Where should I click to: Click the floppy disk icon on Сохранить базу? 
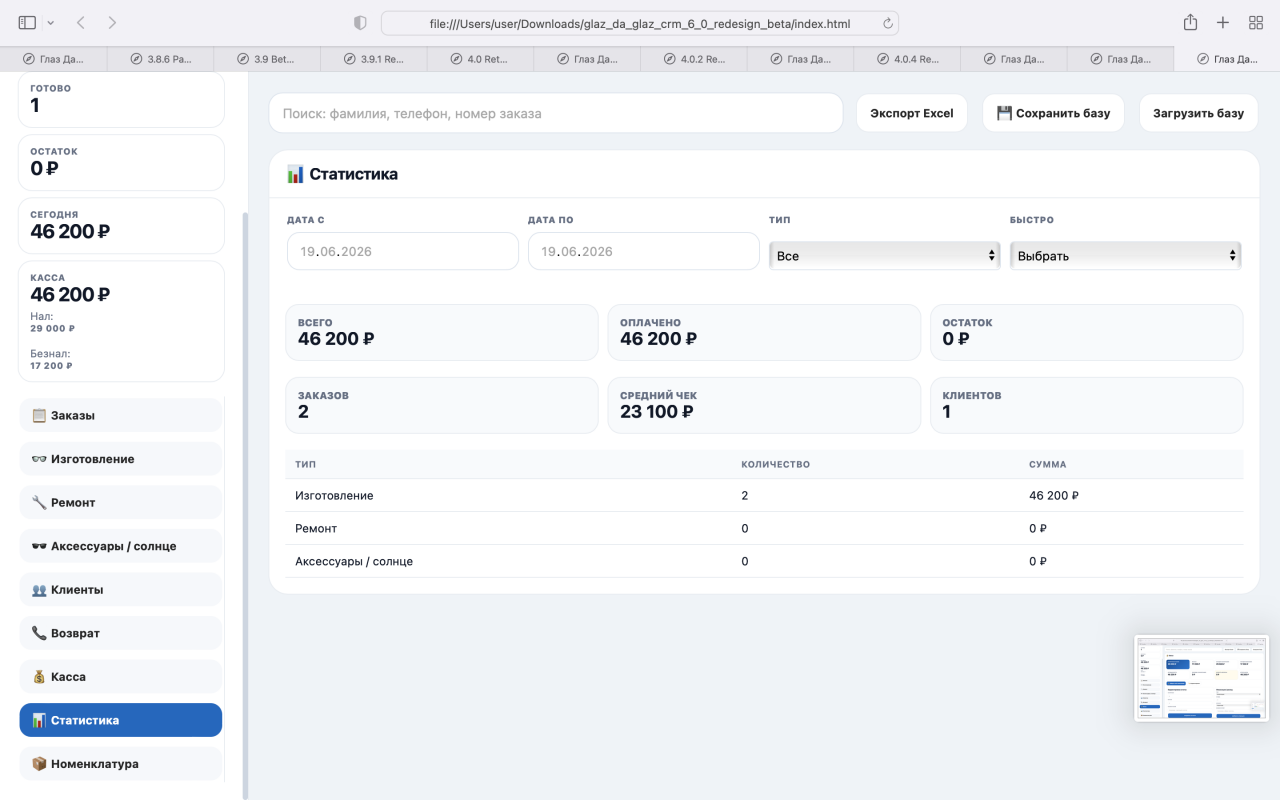[x=1005, y=113]
